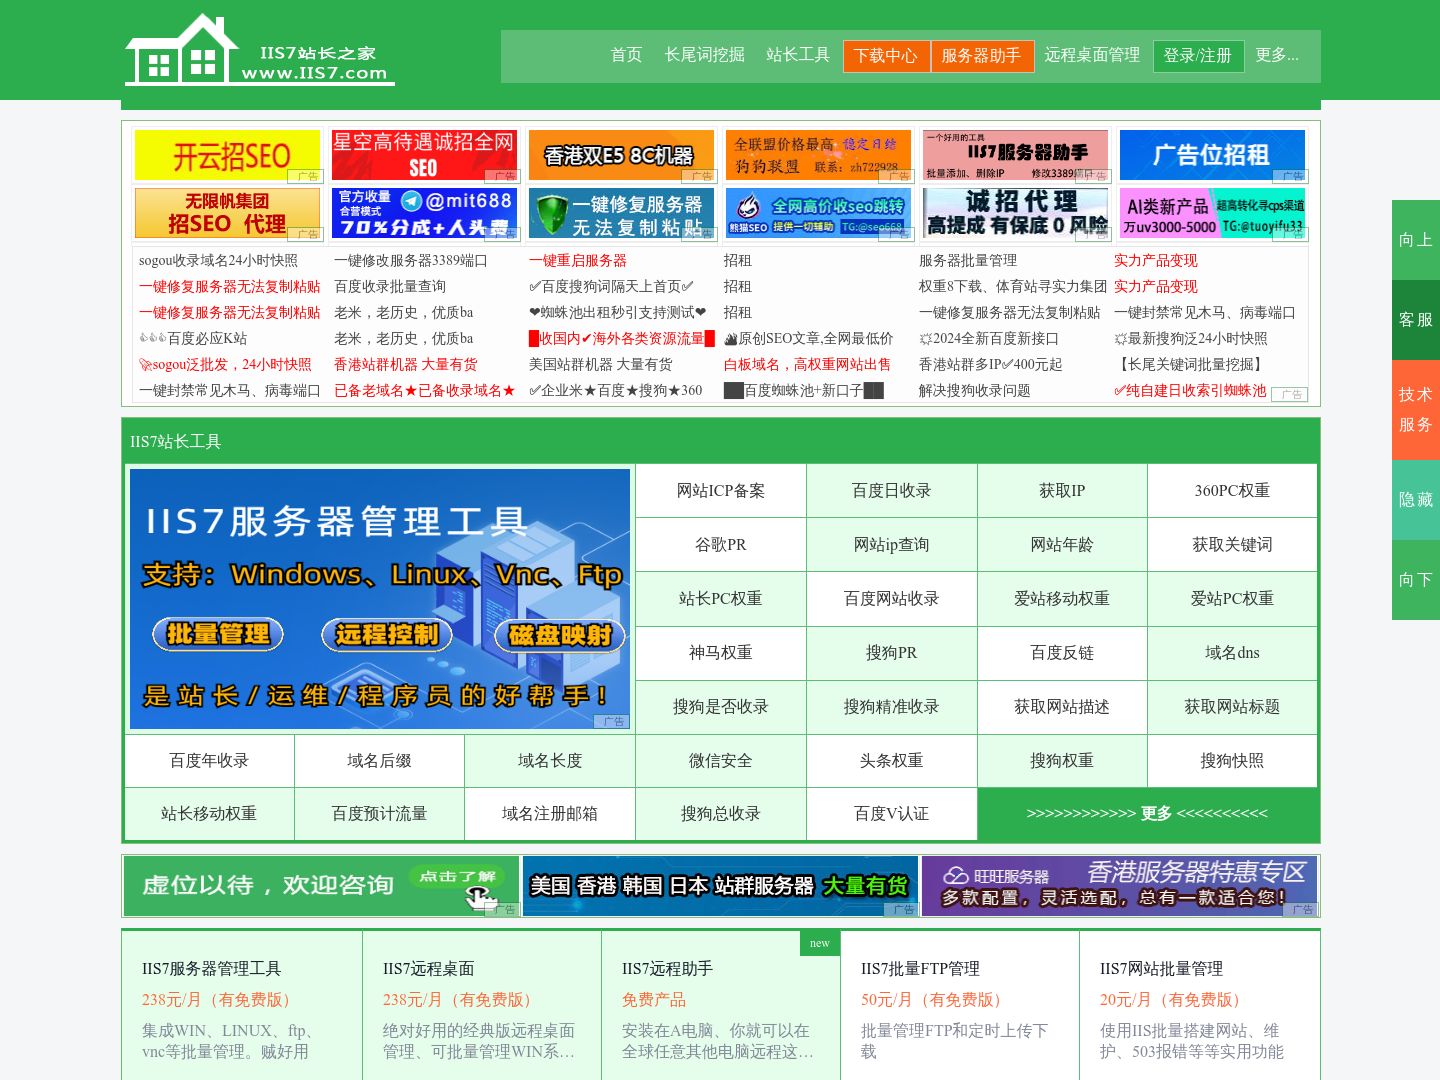The image size is (1440, 1080).
Task: Open the 百度日收录 tool cell
Action: [x=892, y=491]
